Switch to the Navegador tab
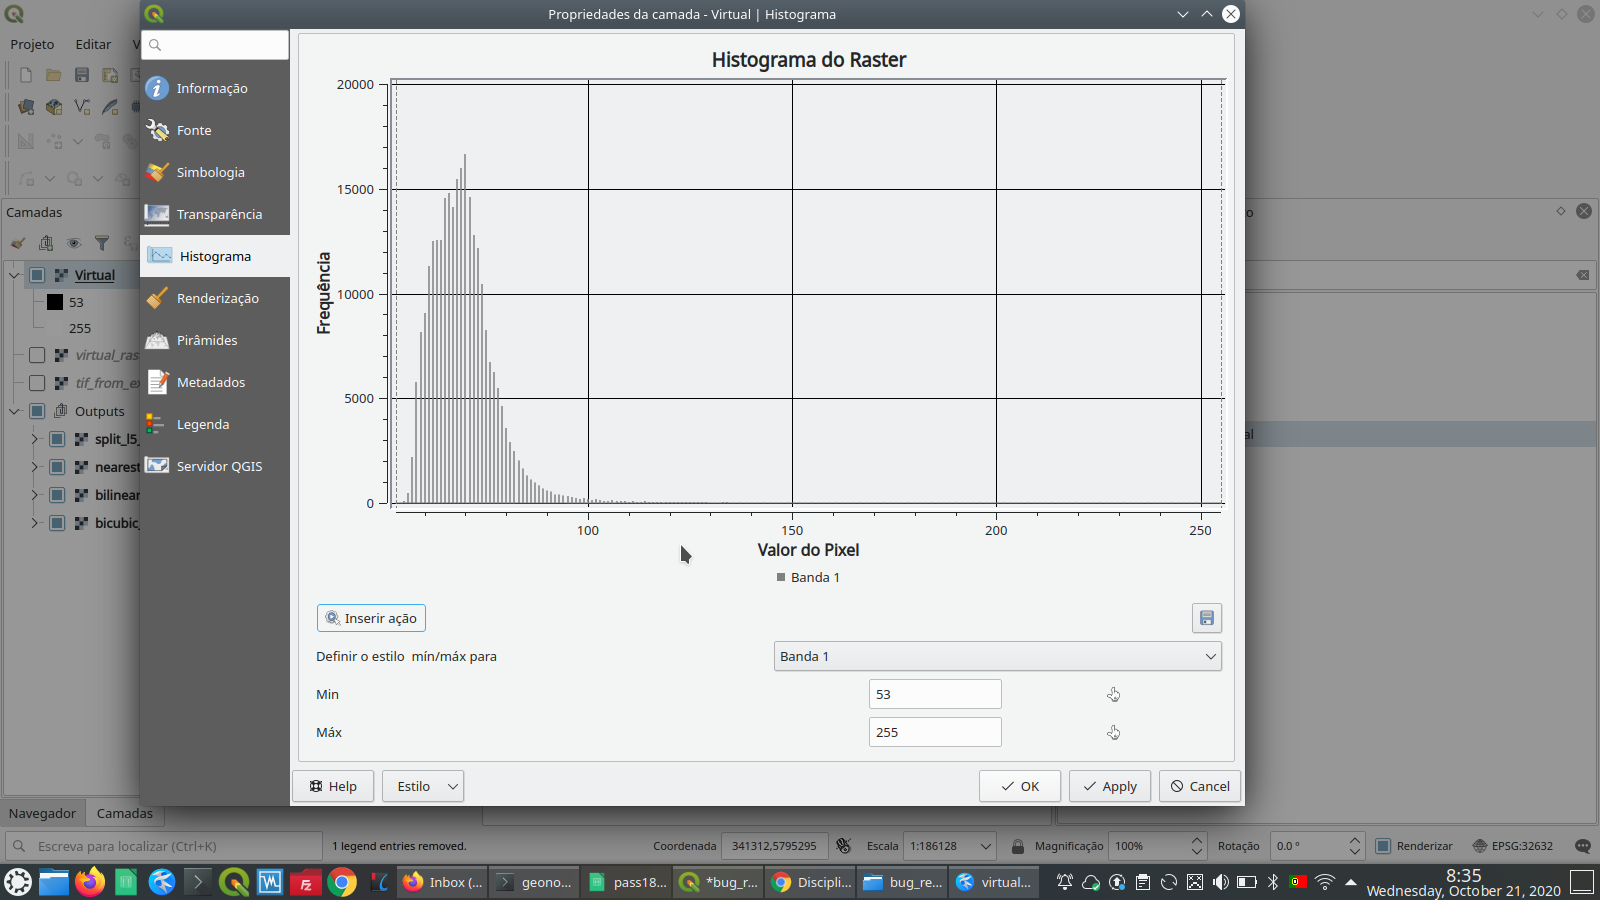This screenshot has height=900, width=1600. click(x=41, y=813)
